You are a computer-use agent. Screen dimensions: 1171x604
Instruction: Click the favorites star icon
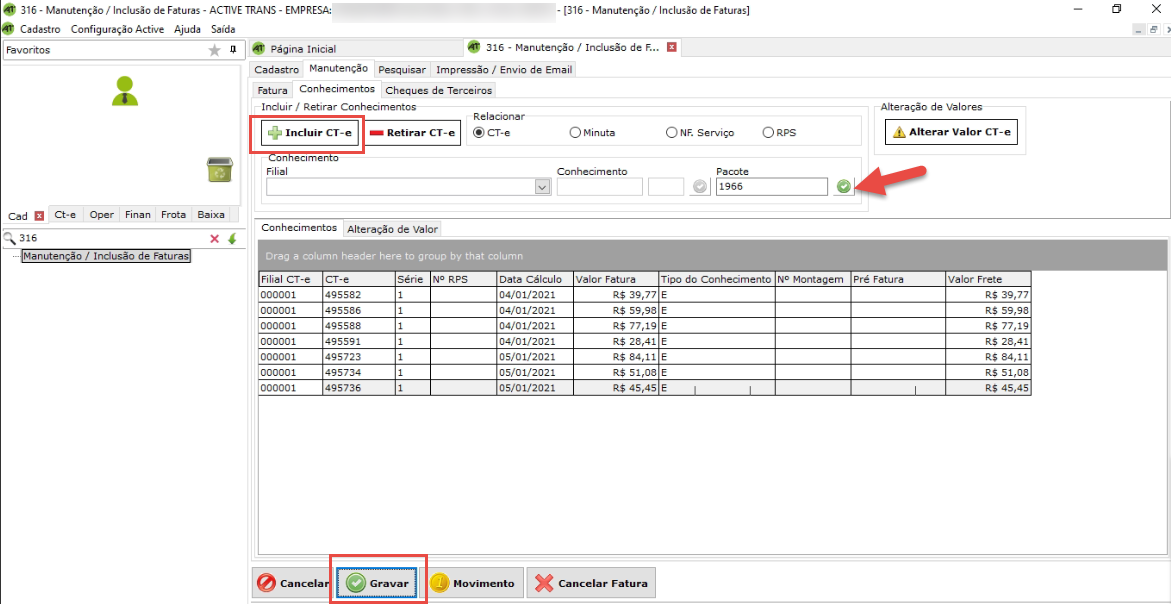(214, 50)
